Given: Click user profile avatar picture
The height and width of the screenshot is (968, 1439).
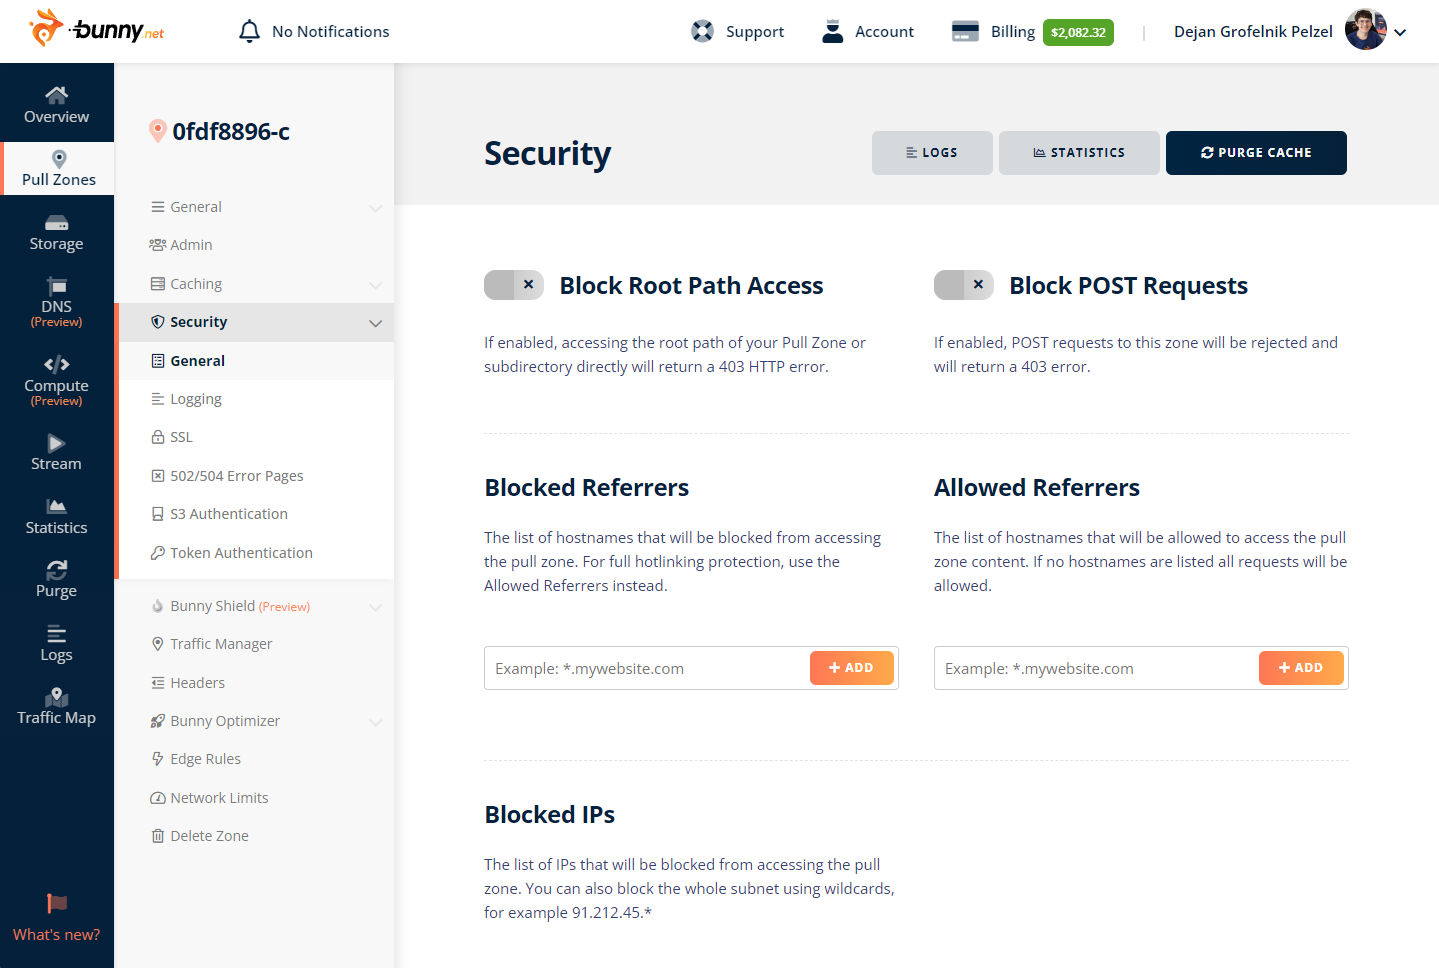Looking at the screenshot, I should pyautogui.click(x=1366, y=30).
